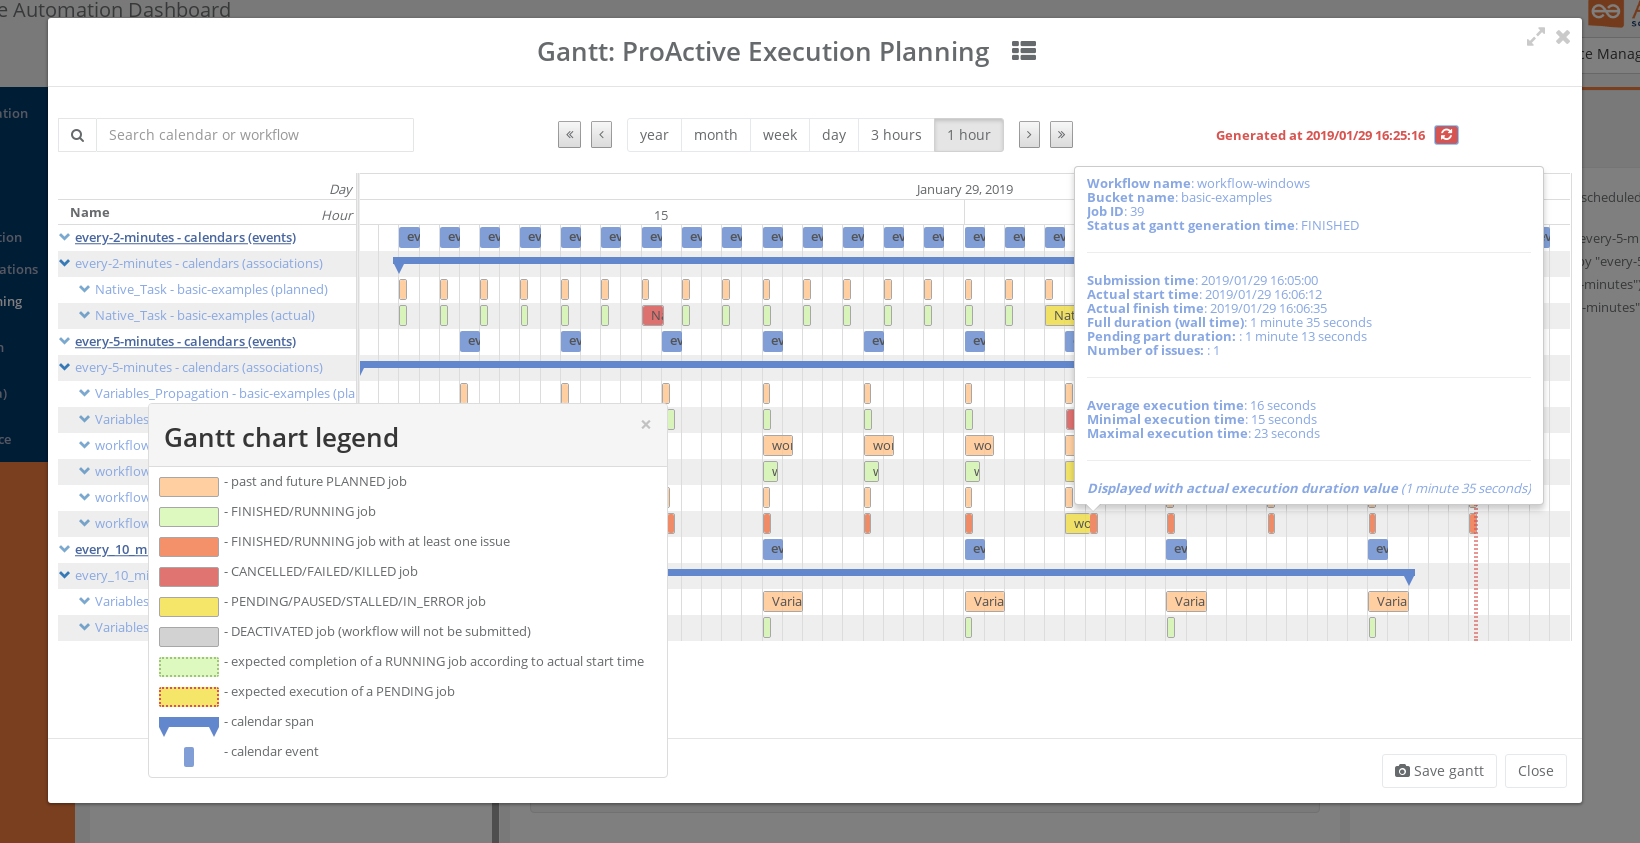The image size is (1640, 843).
Task: Click the yellow 'wo' workflow bar
Action: [x=1078, y=523]
